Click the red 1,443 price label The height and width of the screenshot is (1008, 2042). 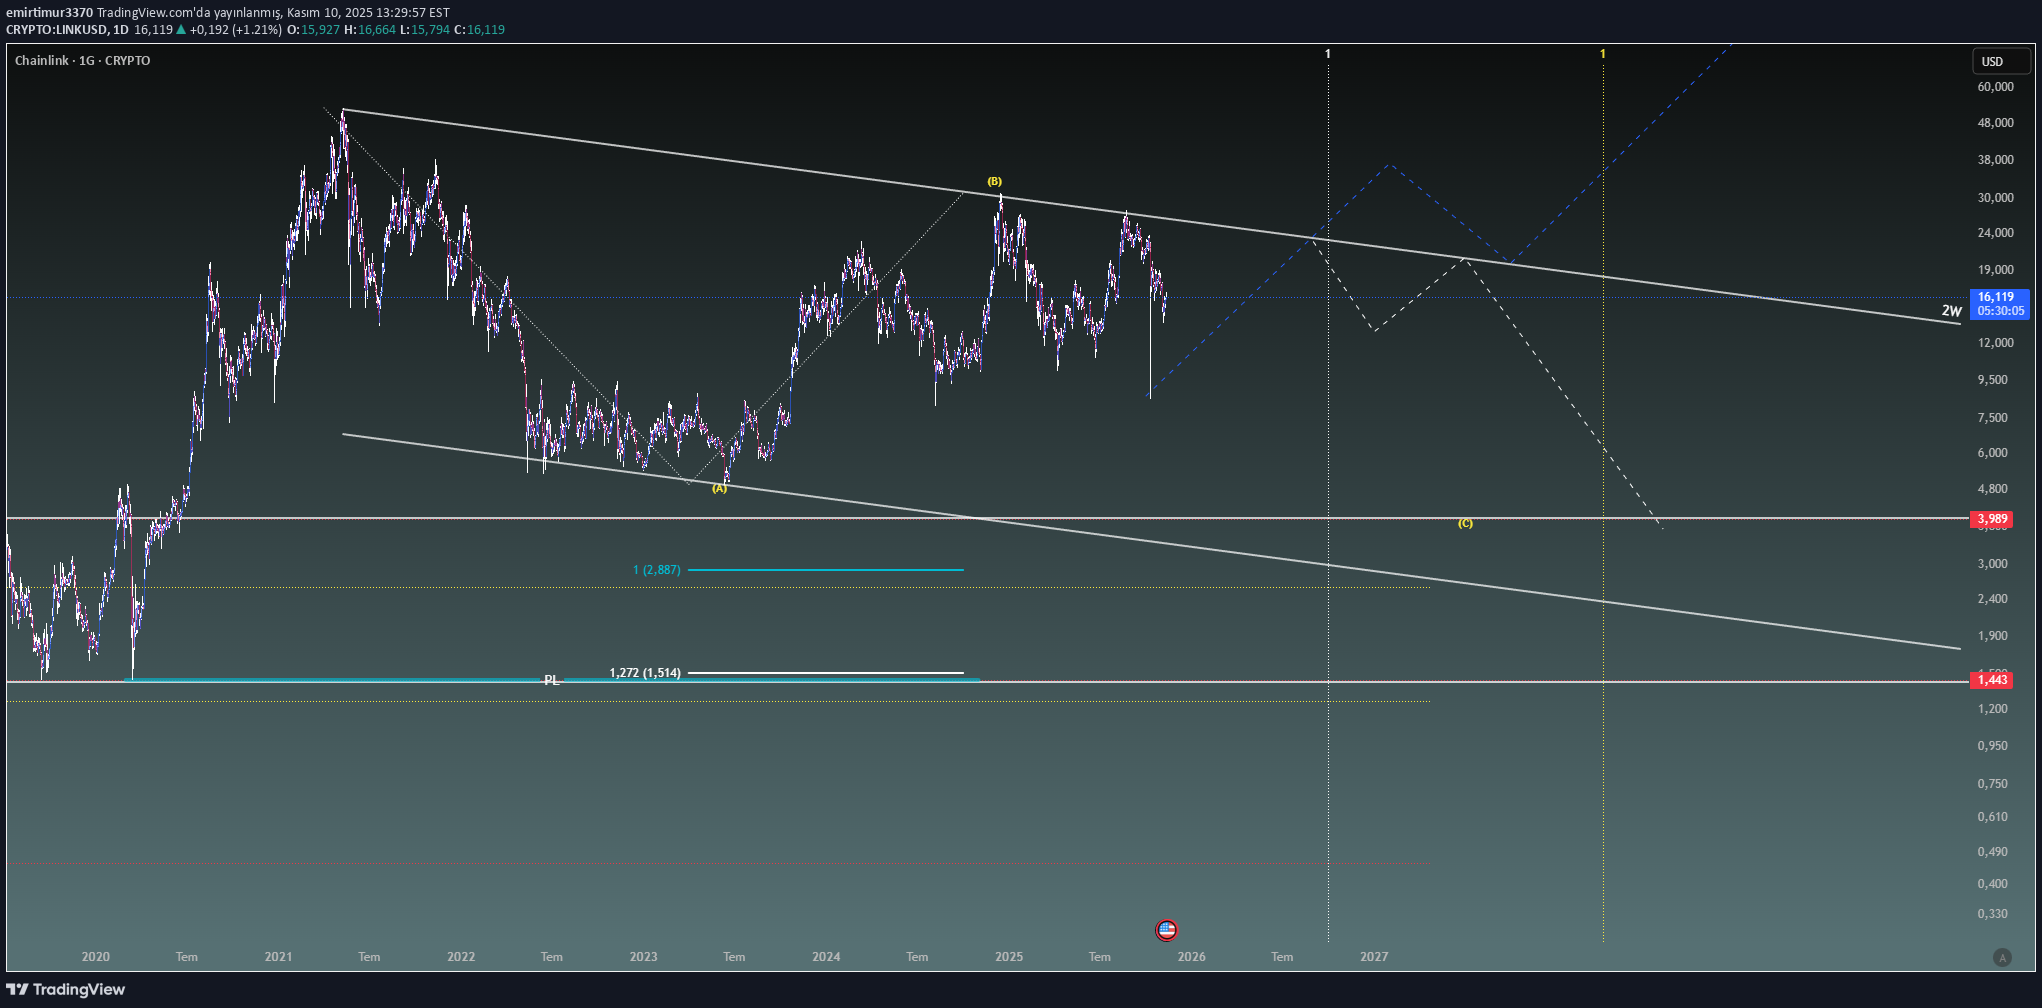[1991, 680]
